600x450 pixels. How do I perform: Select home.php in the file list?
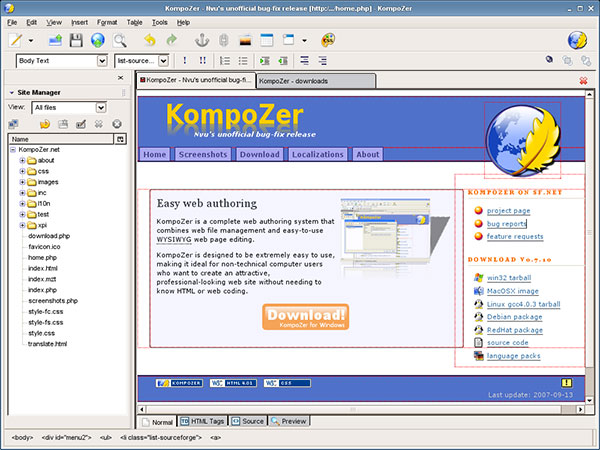pyautogui.click(x=42, y=257)
